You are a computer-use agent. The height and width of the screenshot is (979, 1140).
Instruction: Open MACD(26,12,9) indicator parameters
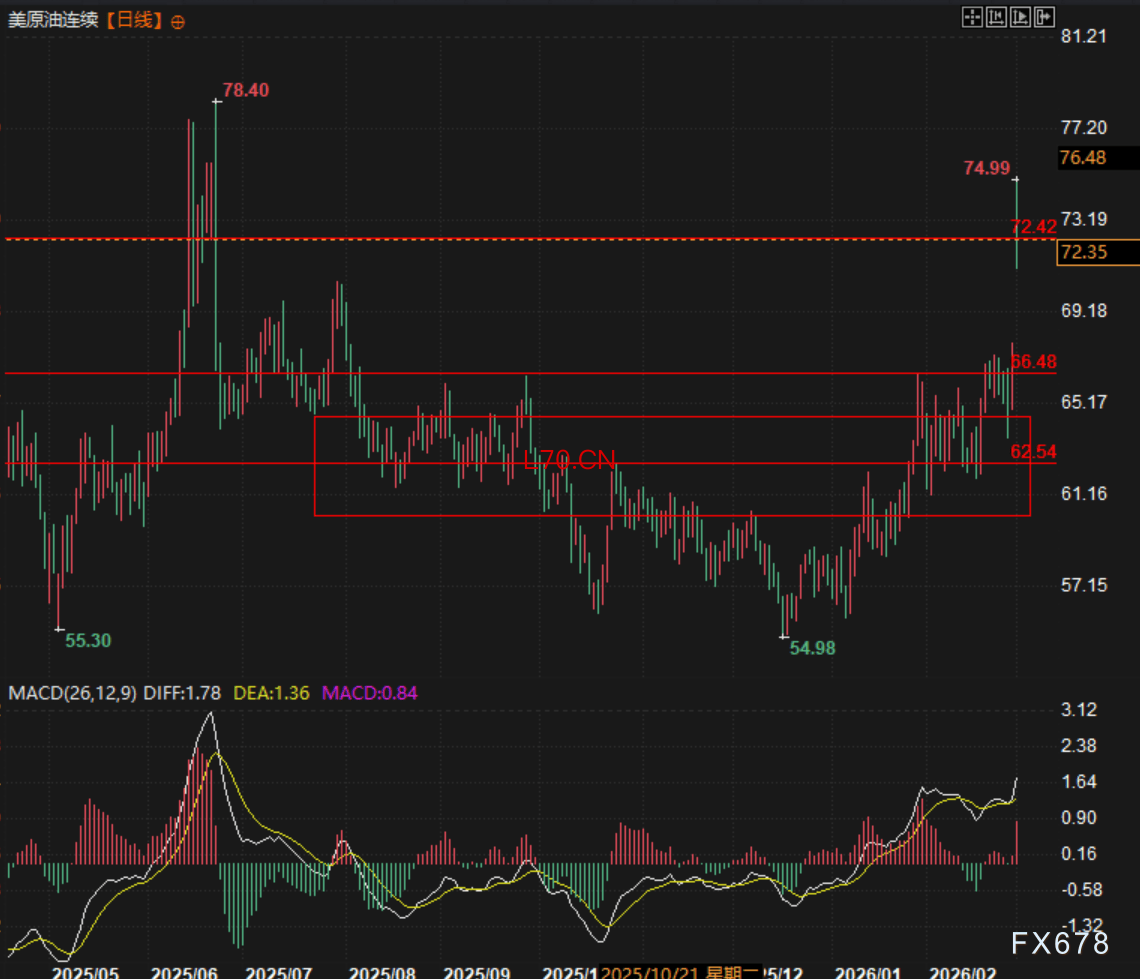(x=72, y=692)
